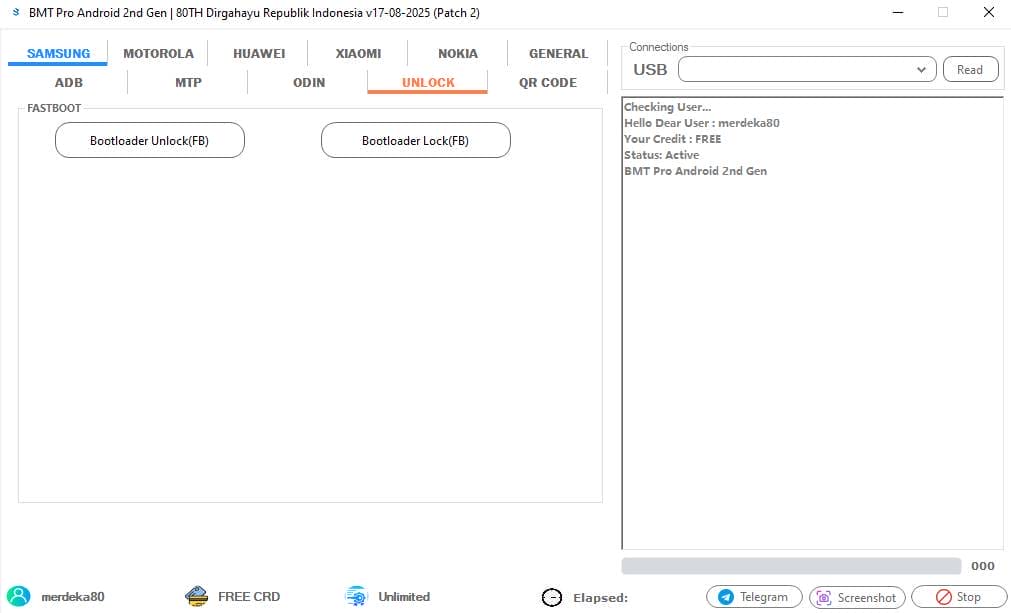
Task: Select the MTP connection mode
Action: tap(188, 82)
